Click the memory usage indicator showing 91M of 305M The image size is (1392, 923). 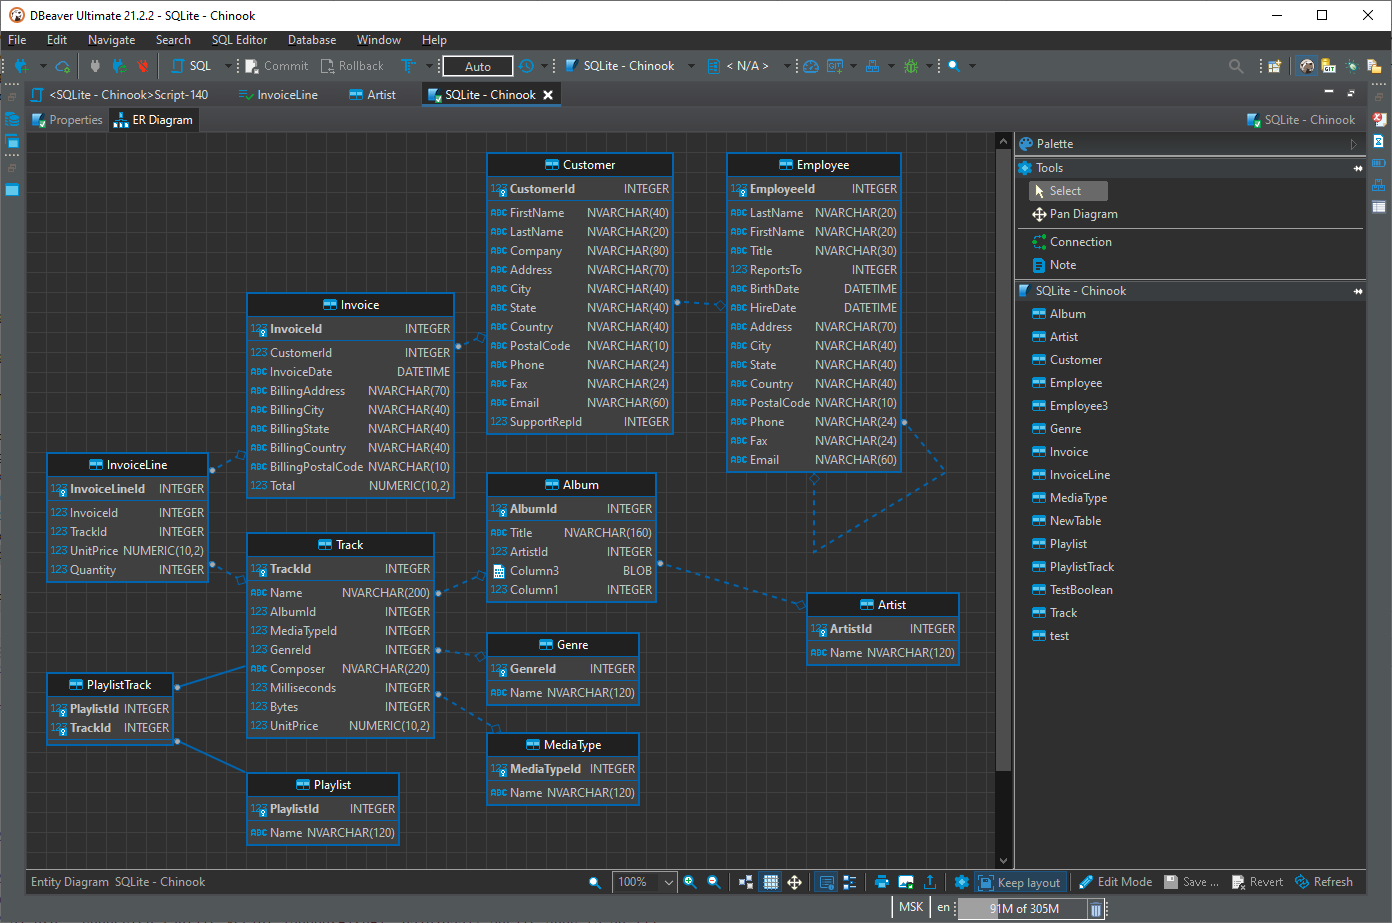(x=1024, y=908)
